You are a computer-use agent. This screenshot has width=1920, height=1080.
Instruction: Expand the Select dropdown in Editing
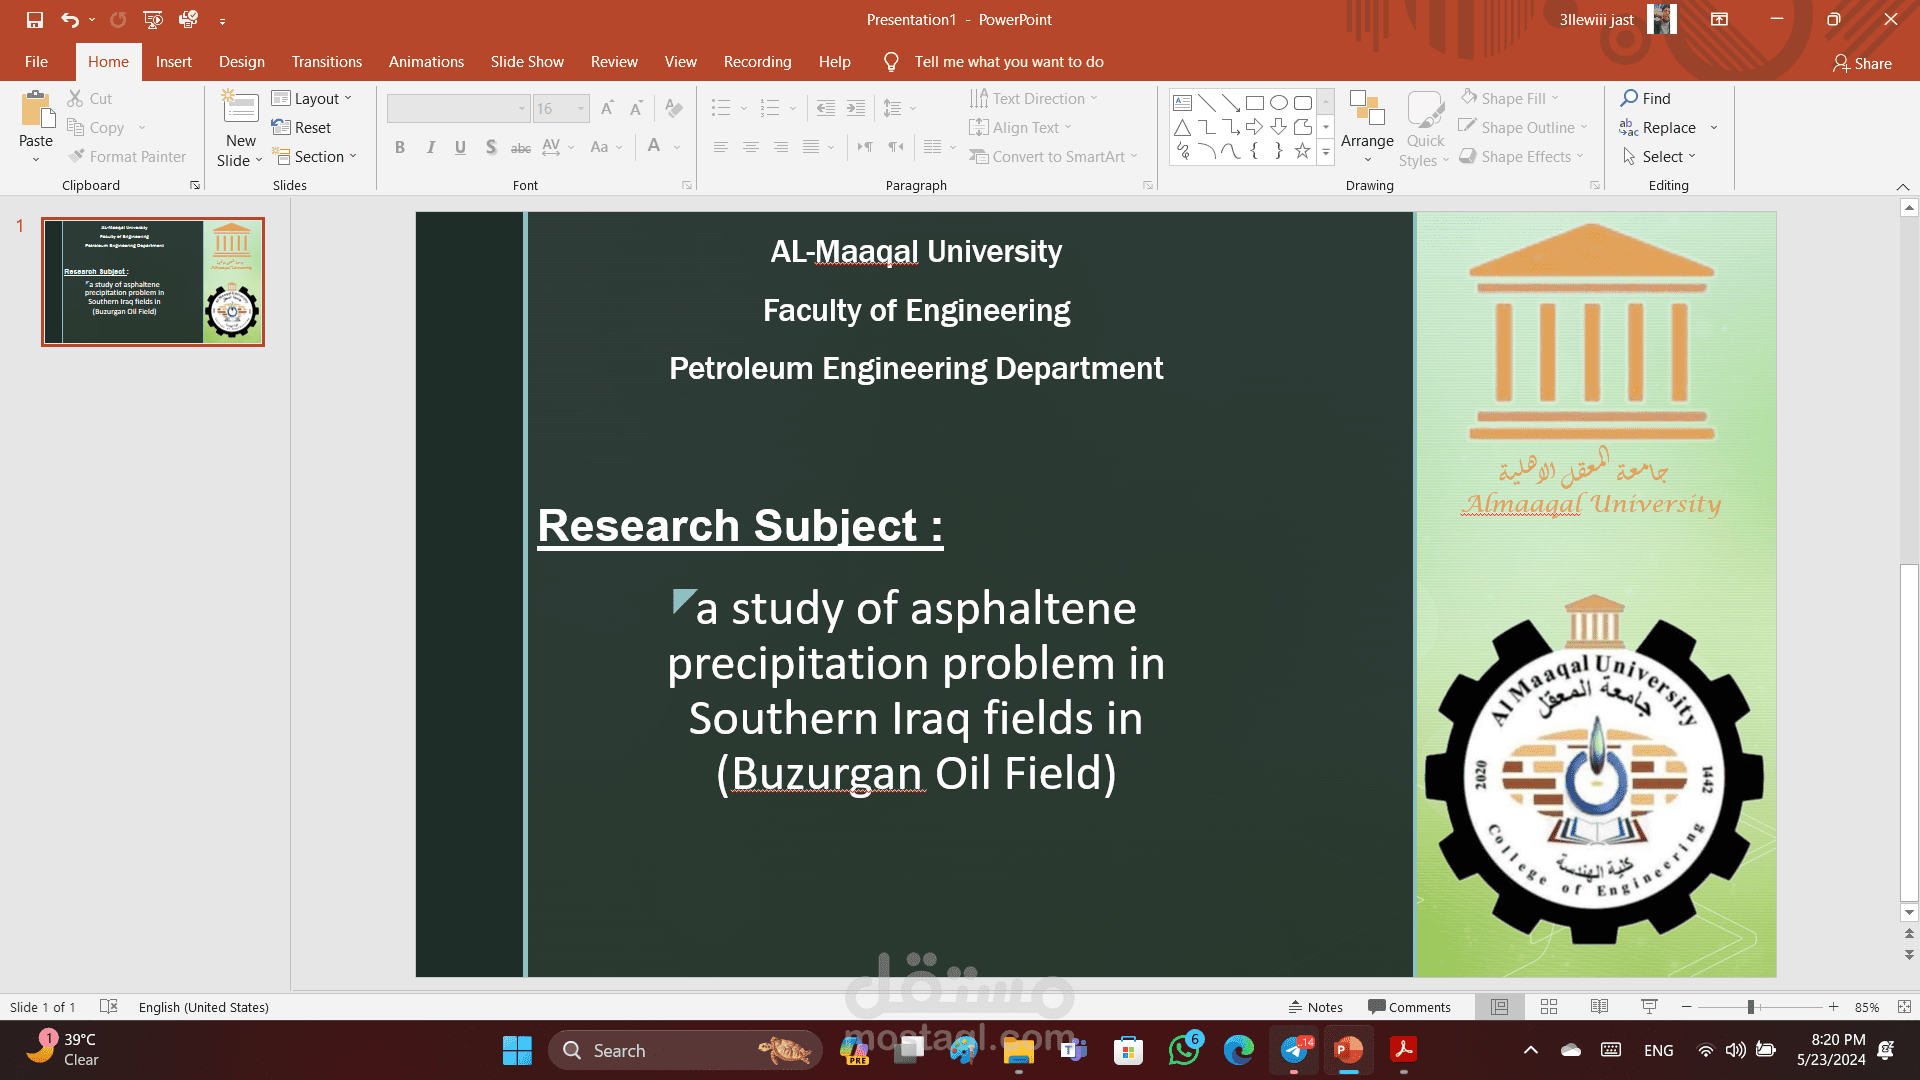coord(1660,156)
